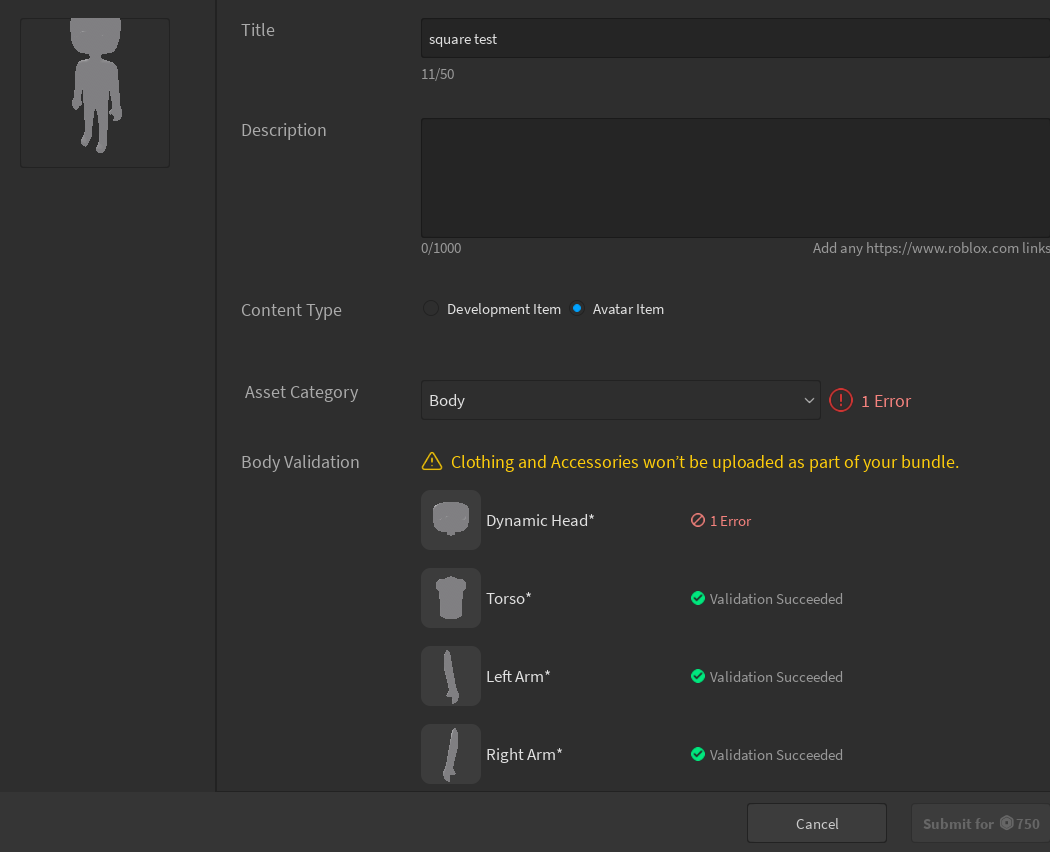Click the Submit for 750 button
Viewport: 1050px width, 852px height.
point(980,823)
